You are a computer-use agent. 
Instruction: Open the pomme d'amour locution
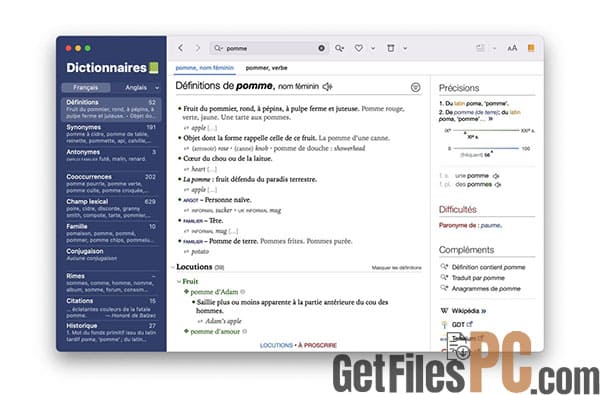pyautogui.click(x=215, y=331)
